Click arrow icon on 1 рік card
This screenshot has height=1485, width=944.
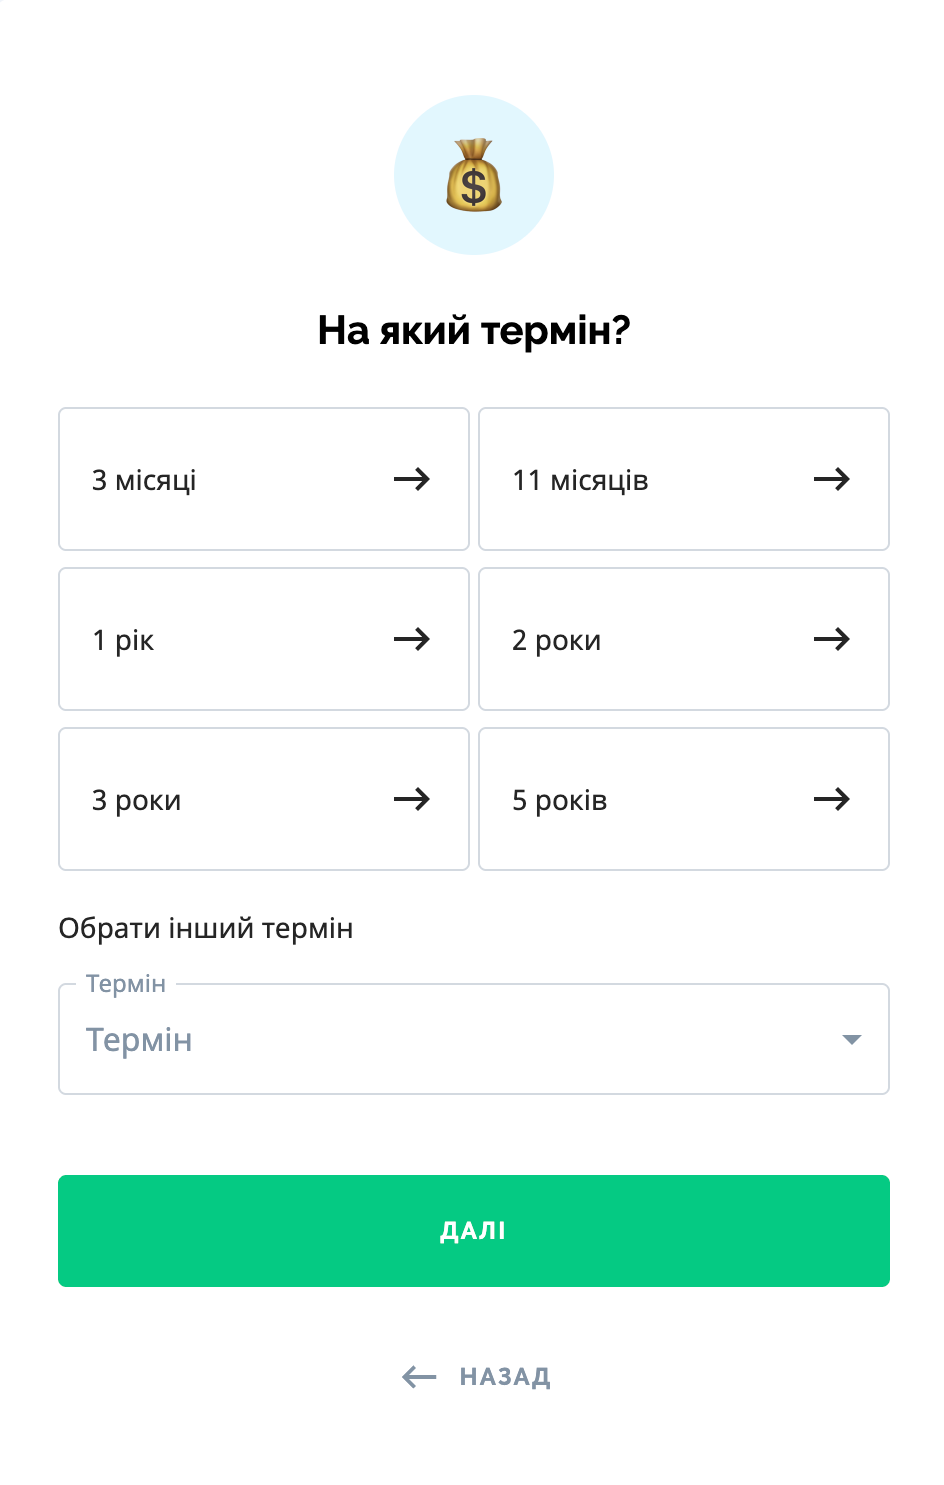(x=411, y=640)
